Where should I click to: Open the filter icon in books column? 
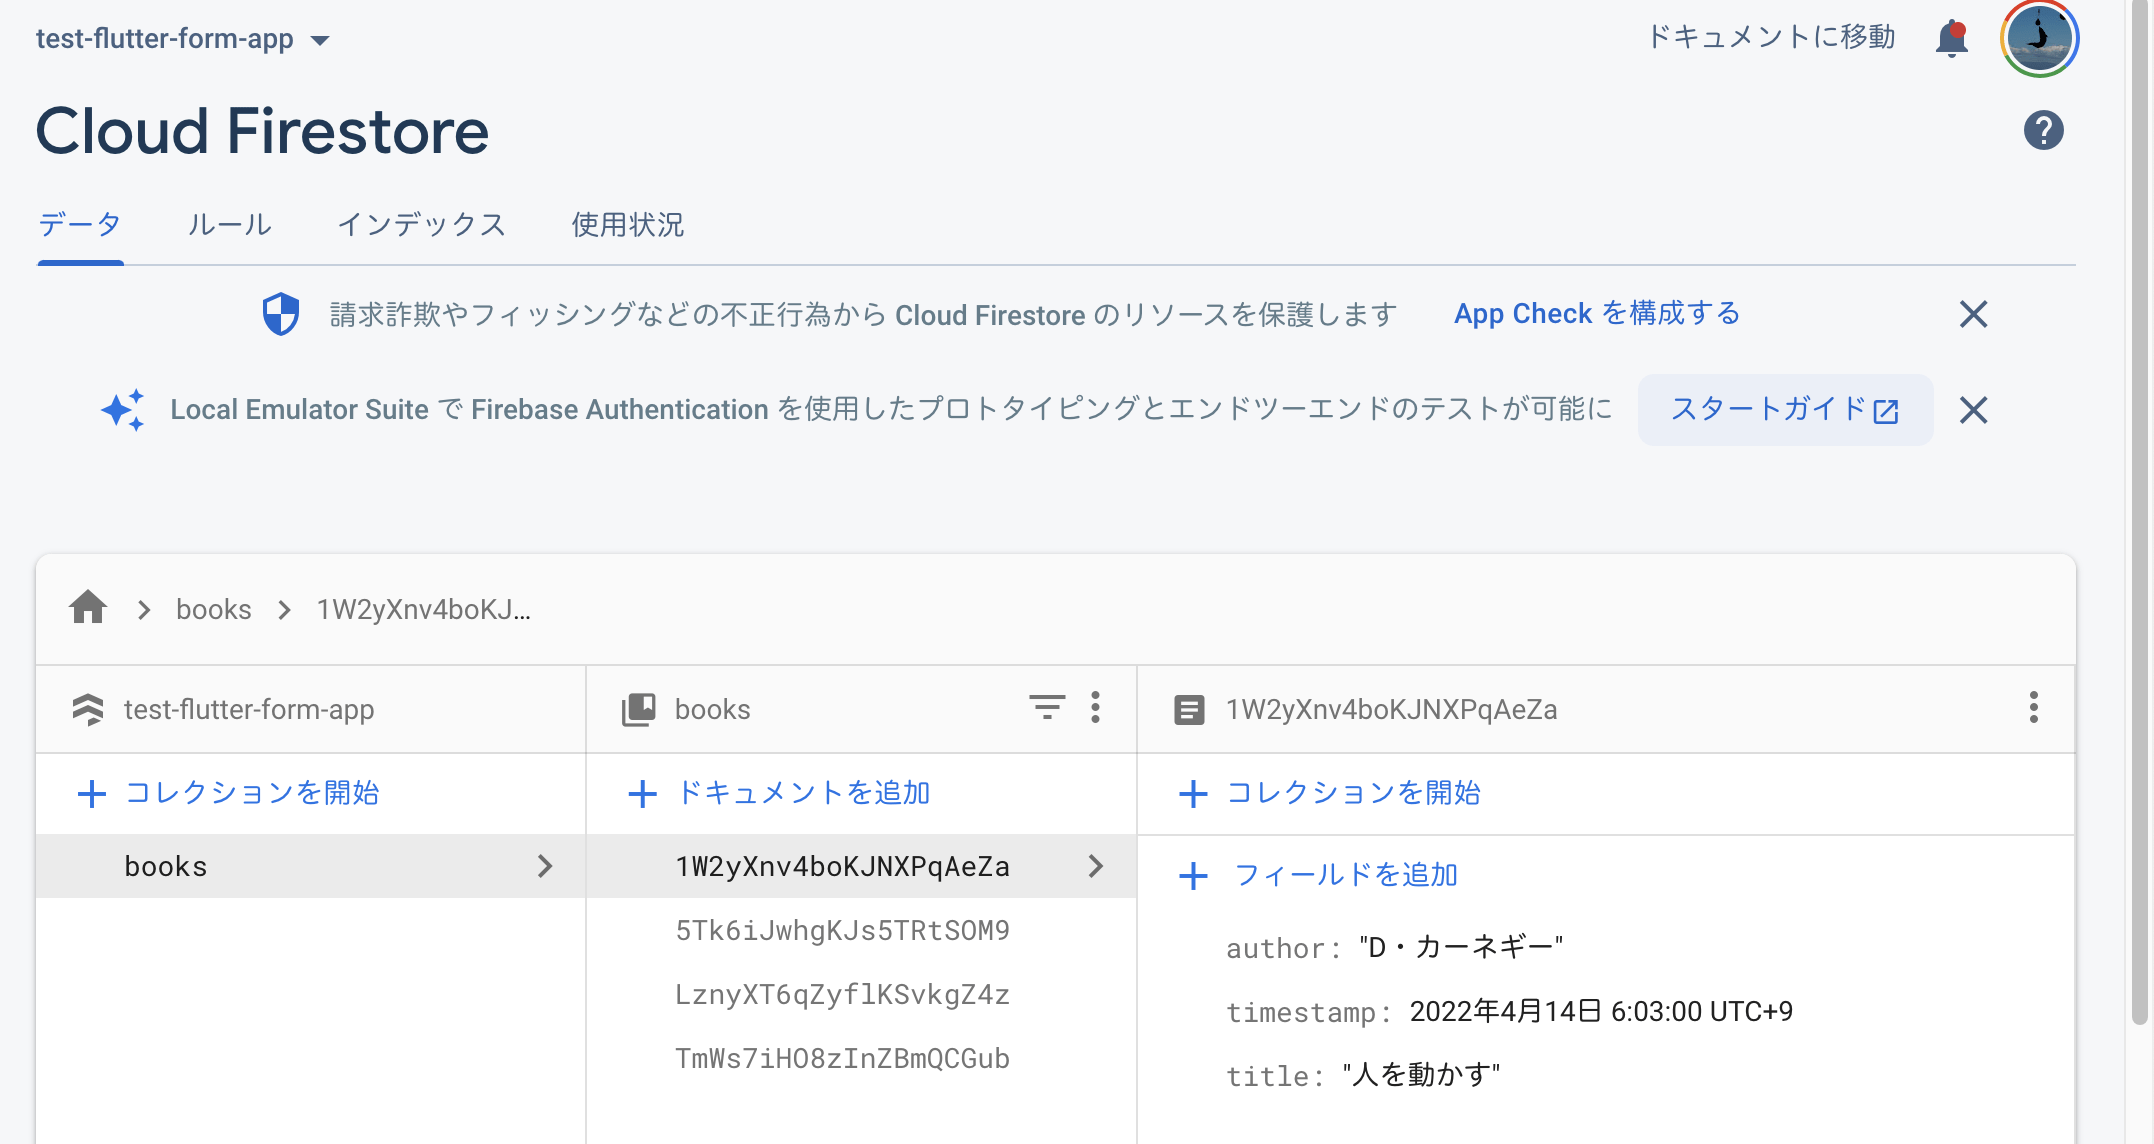1047,707
